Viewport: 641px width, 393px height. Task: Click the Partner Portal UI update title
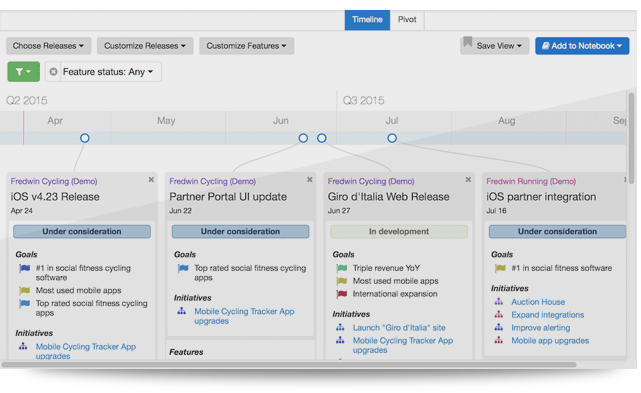(x=228, y=197)
